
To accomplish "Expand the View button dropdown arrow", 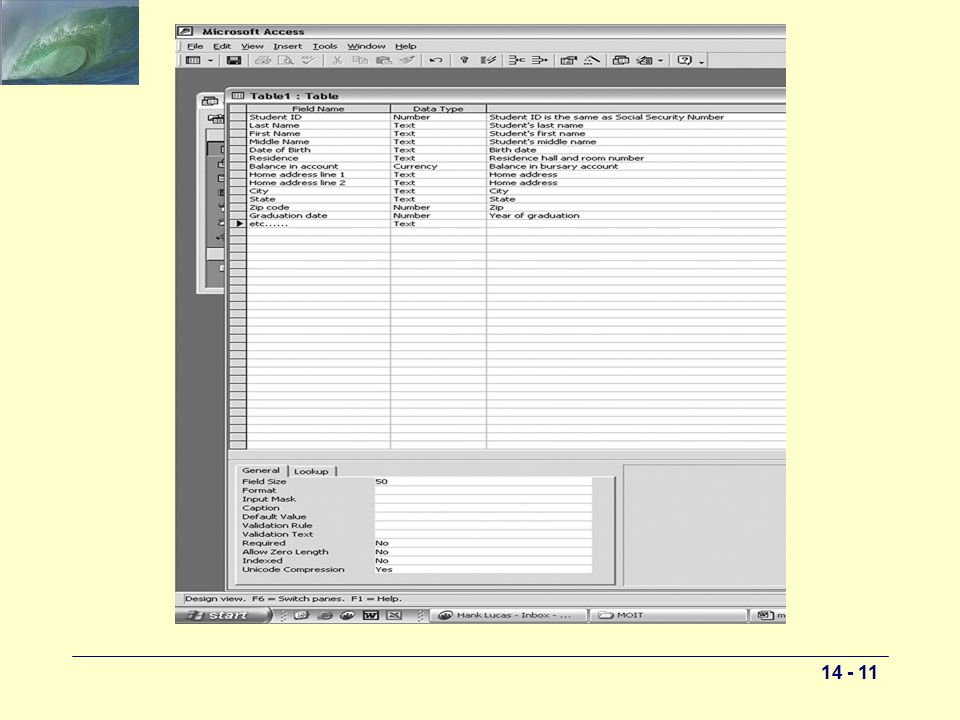I will (x=210, y=60).
